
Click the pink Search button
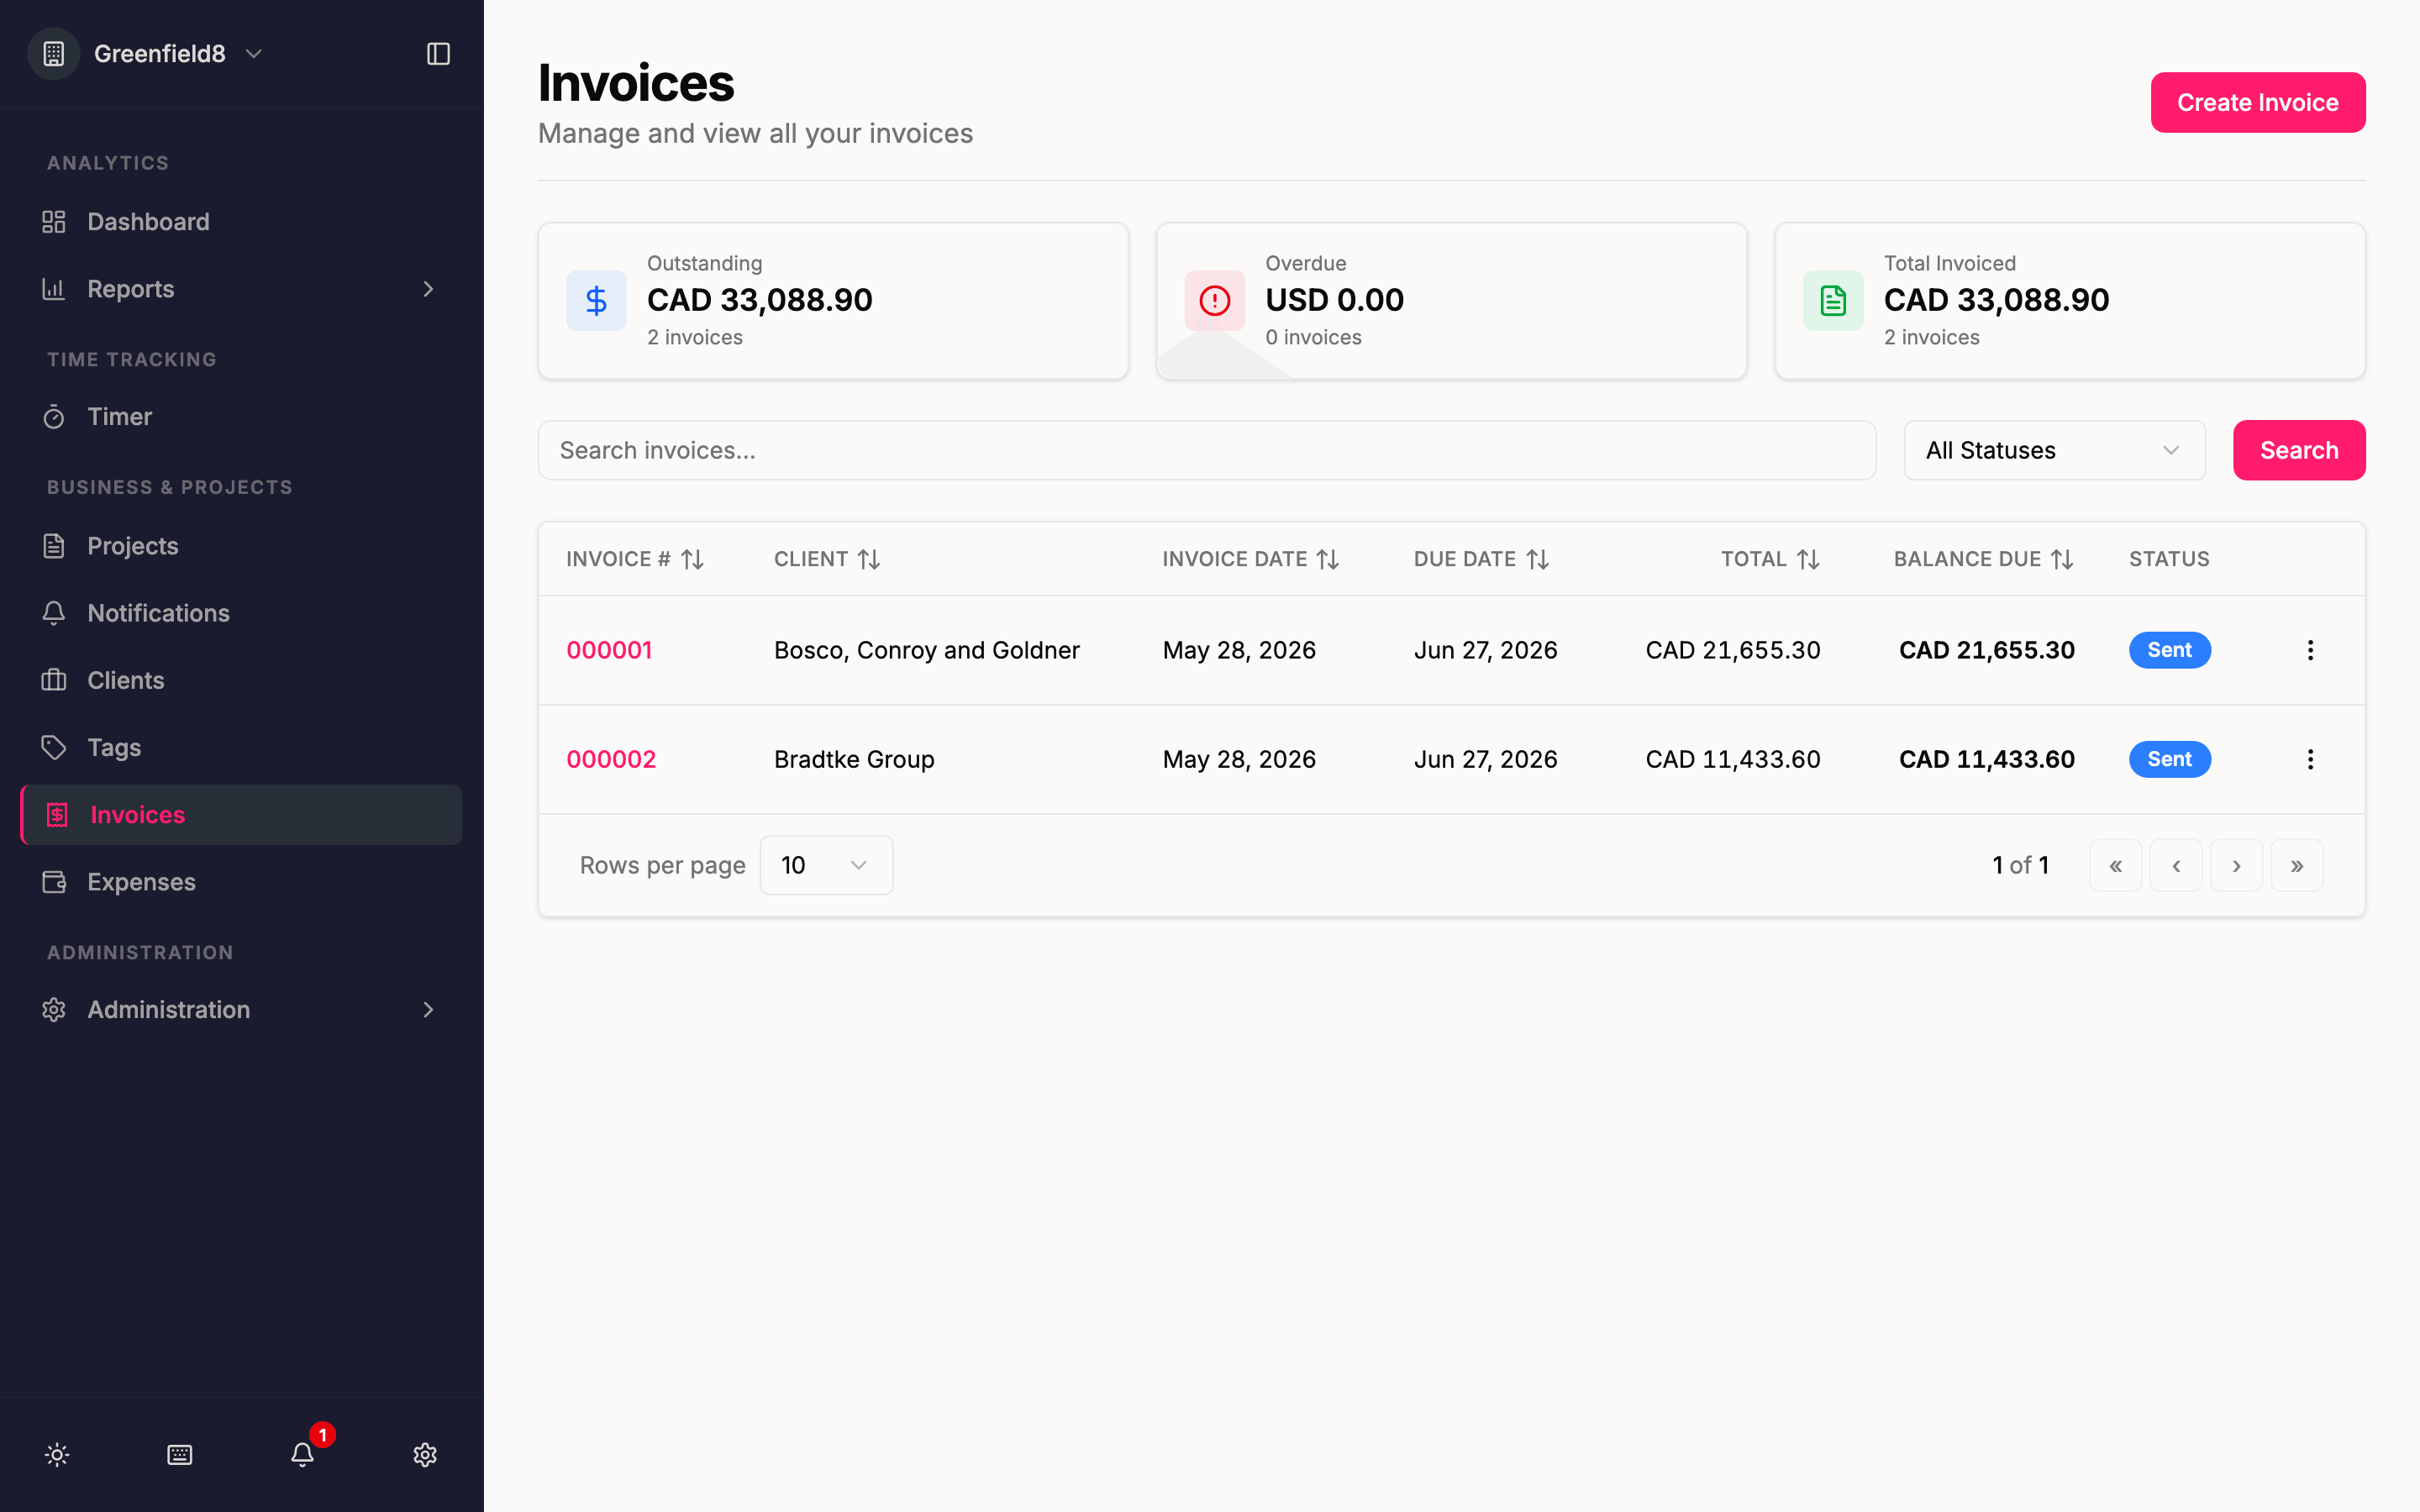(2299, 450)
